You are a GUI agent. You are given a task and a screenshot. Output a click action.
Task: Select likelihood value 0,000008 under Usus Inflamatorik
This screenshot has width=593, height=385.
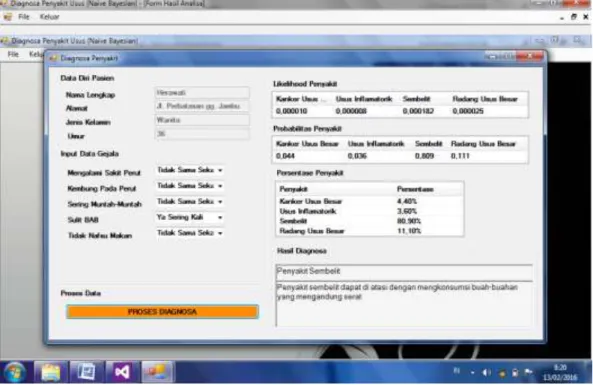tap(351, 111)
